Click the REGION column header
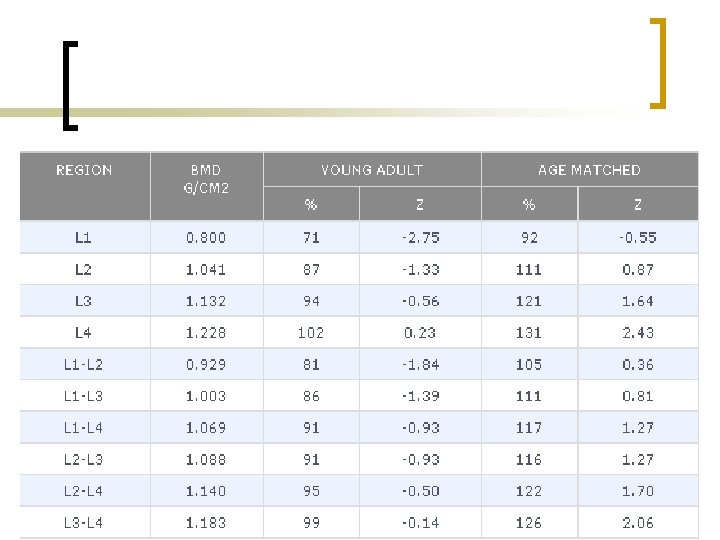 click(84, 170)
